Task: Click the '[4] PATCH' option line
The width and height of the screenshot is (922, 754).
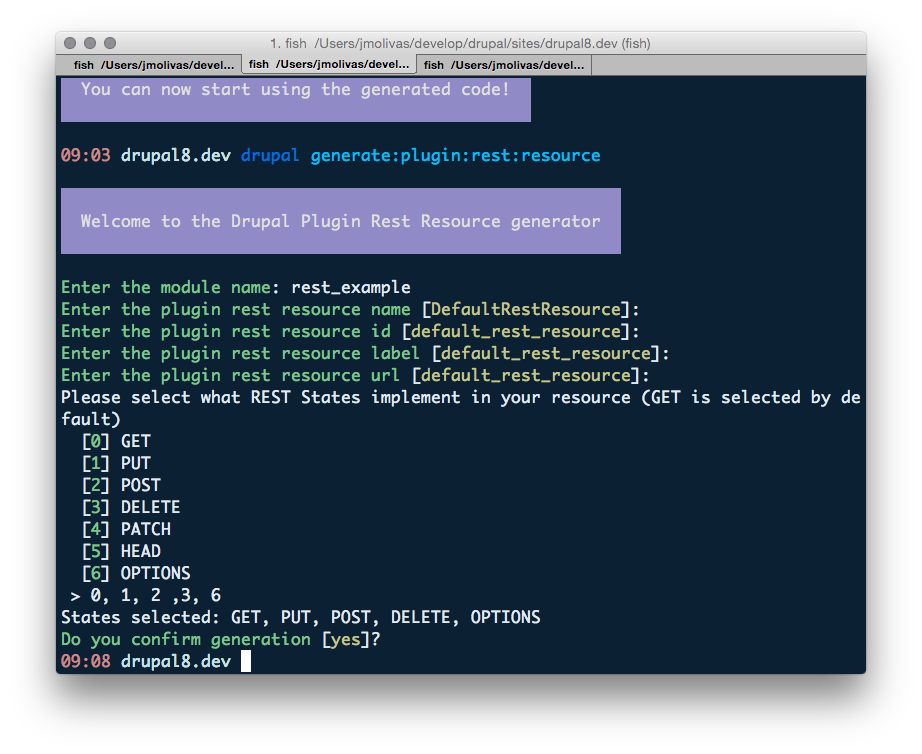Action: tap(126, 529)
